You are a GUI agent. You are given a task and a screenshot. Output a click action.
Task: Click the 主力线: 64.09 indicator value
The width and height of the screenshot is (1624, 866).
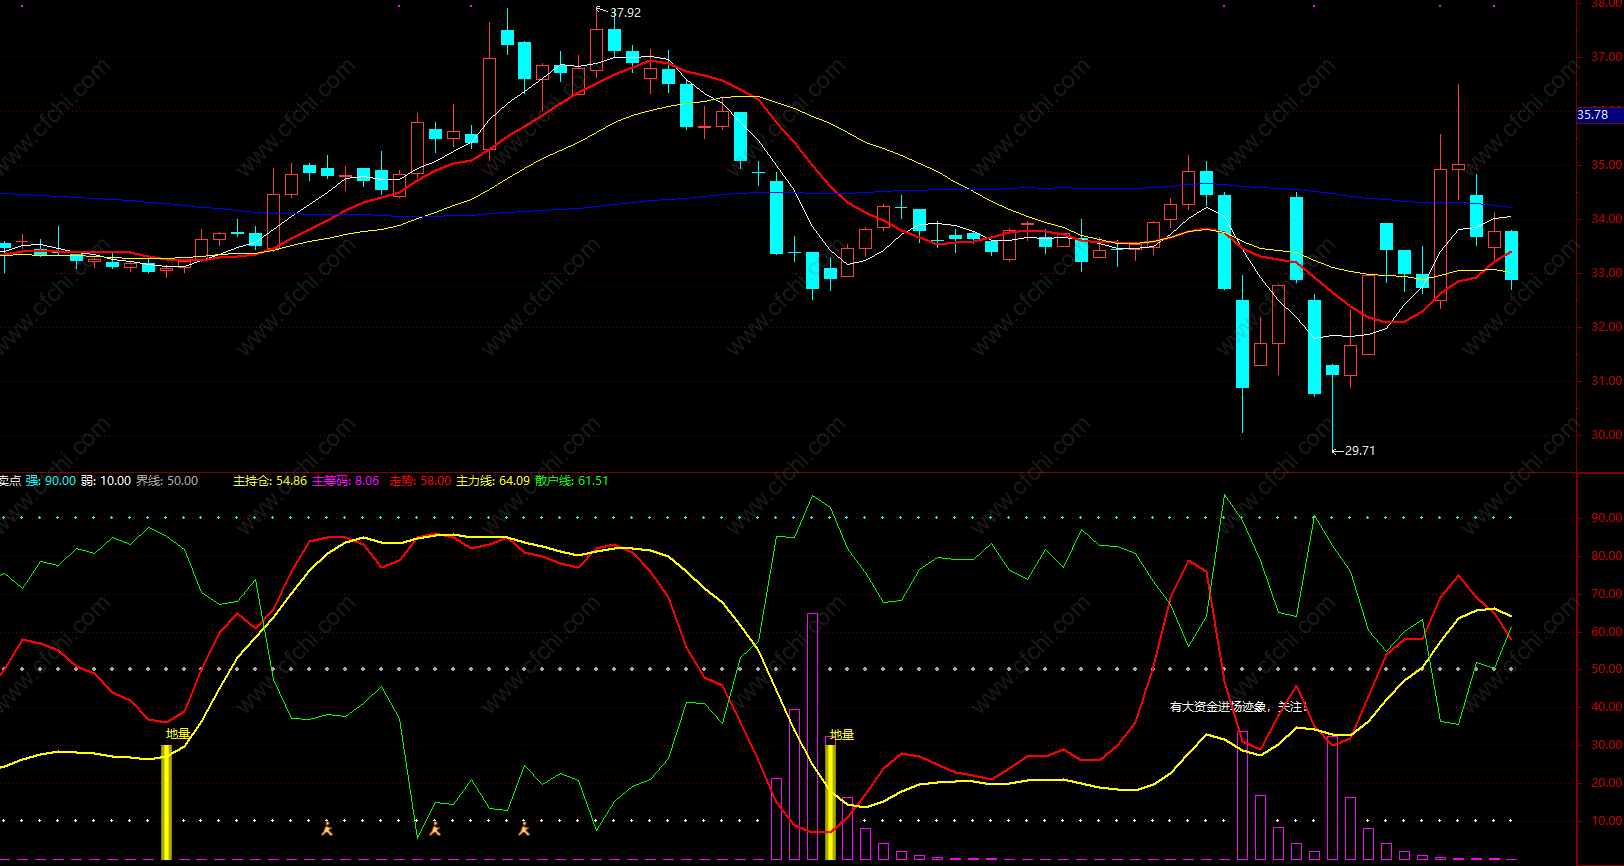point(493,481)
